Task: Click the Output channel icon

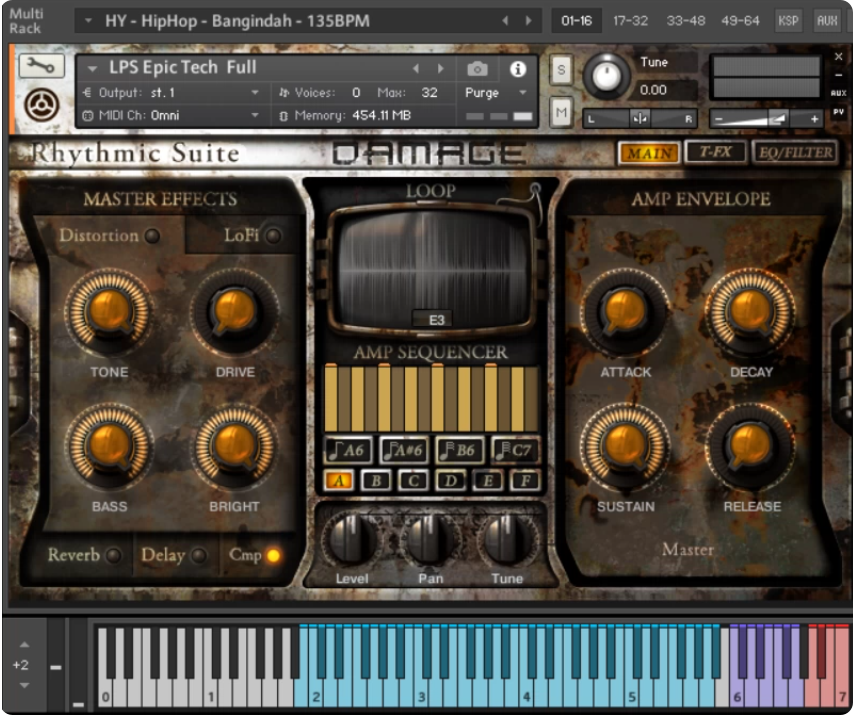Action: (x=86, y=93)
